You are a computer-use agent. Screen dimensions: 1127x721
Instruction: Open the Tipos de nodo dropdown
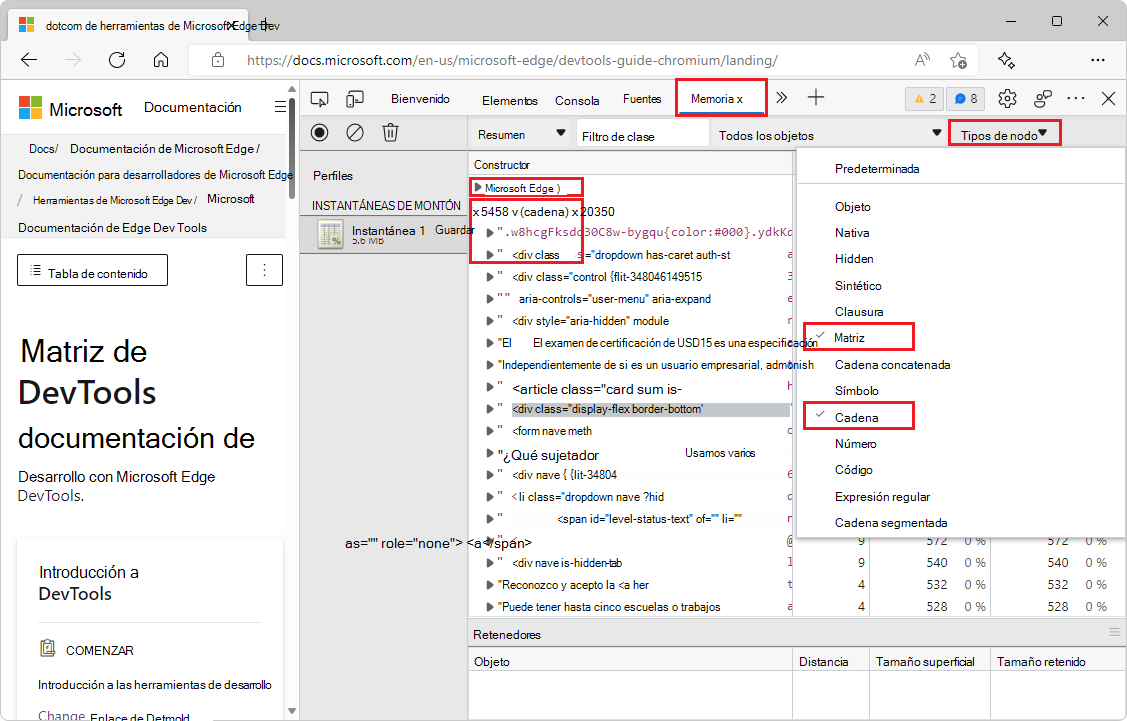[1003, 134]
